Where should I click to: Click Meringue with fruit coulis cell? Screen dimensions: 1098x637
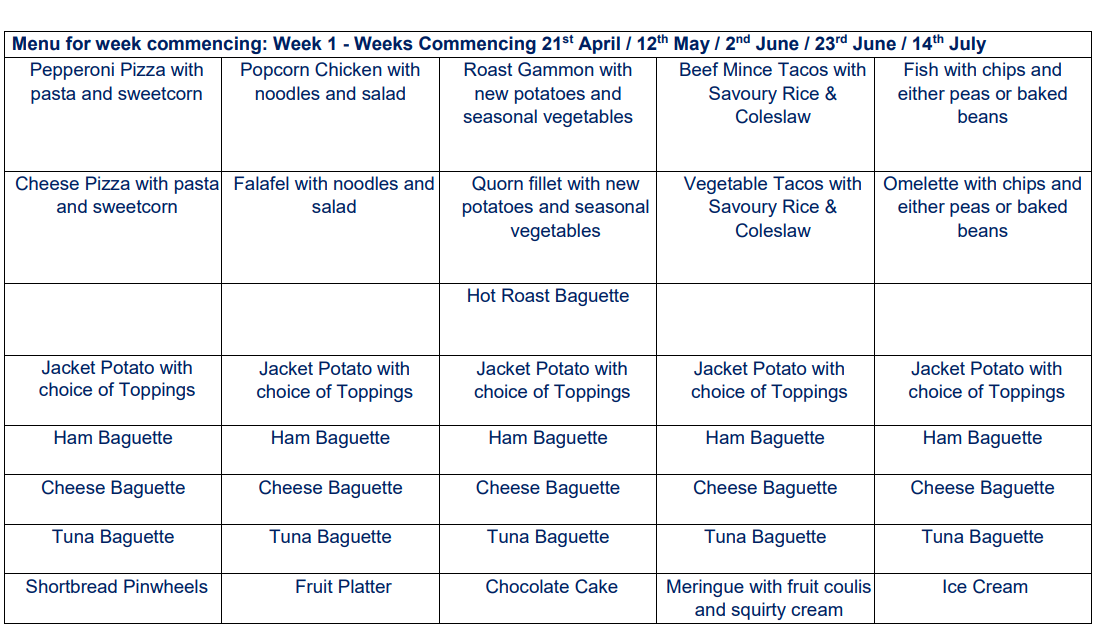765,598
